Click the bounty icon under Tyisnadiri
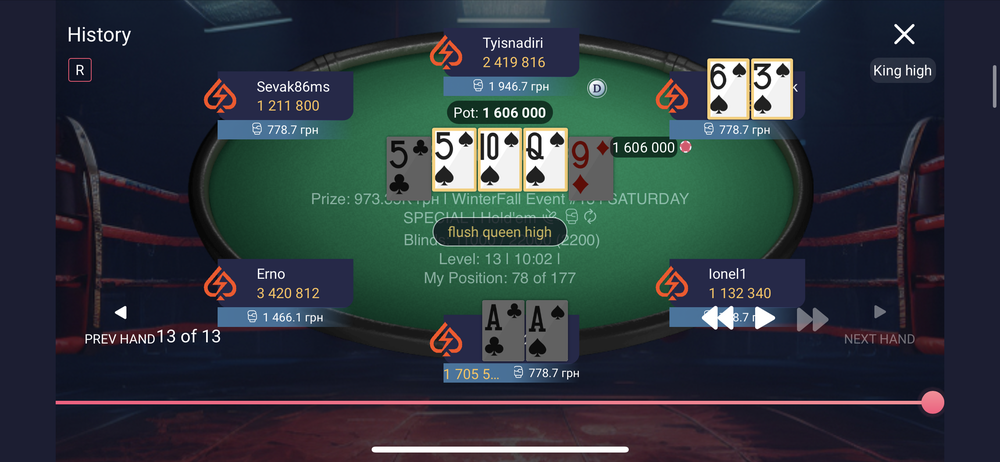 point(478,86)
